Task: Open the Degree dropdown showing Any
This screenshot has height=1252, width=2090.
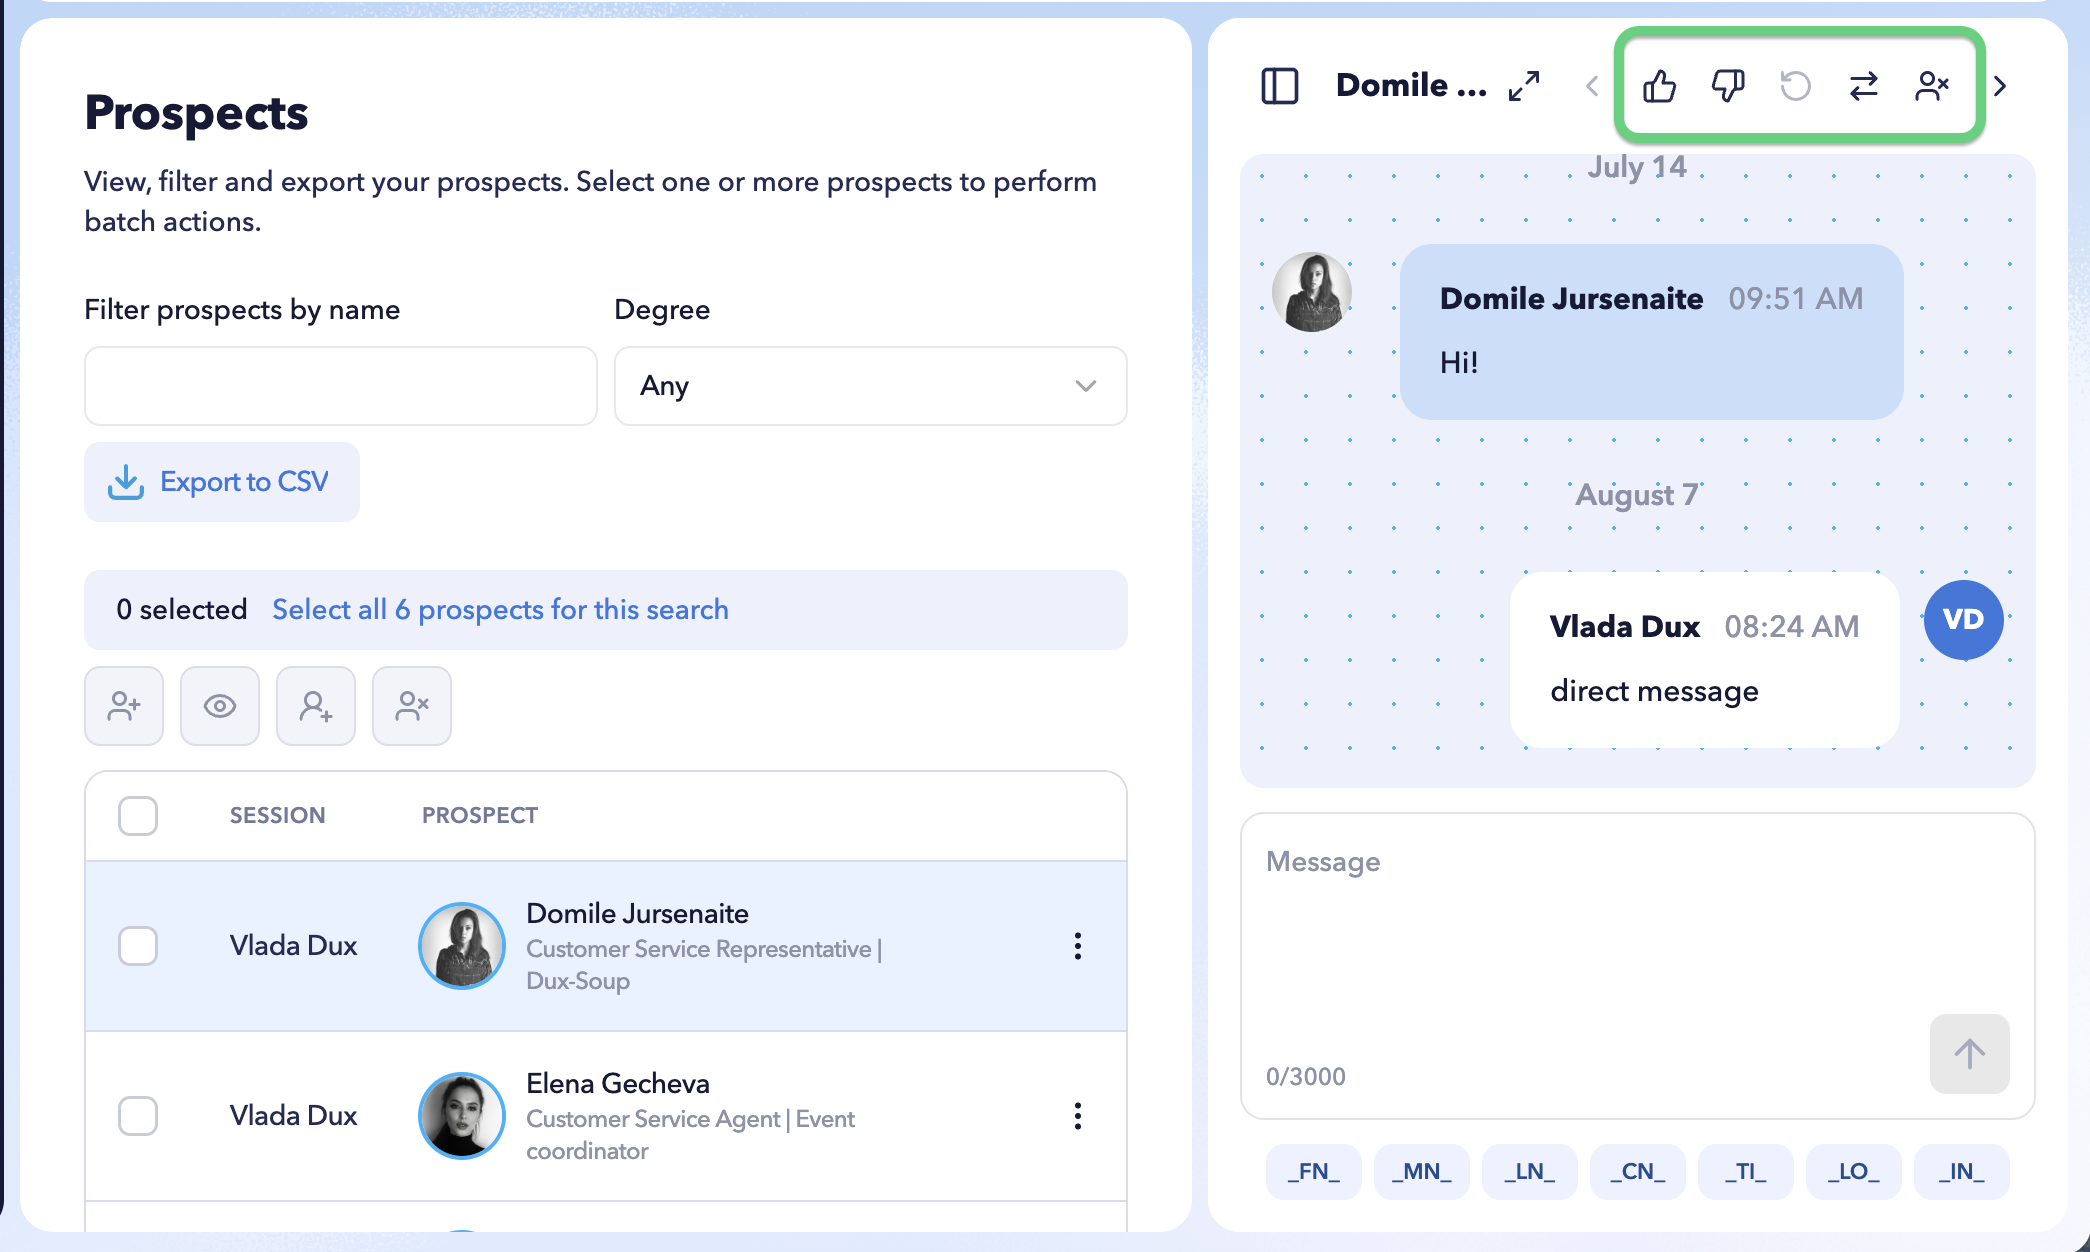Action: coord(871,386)
